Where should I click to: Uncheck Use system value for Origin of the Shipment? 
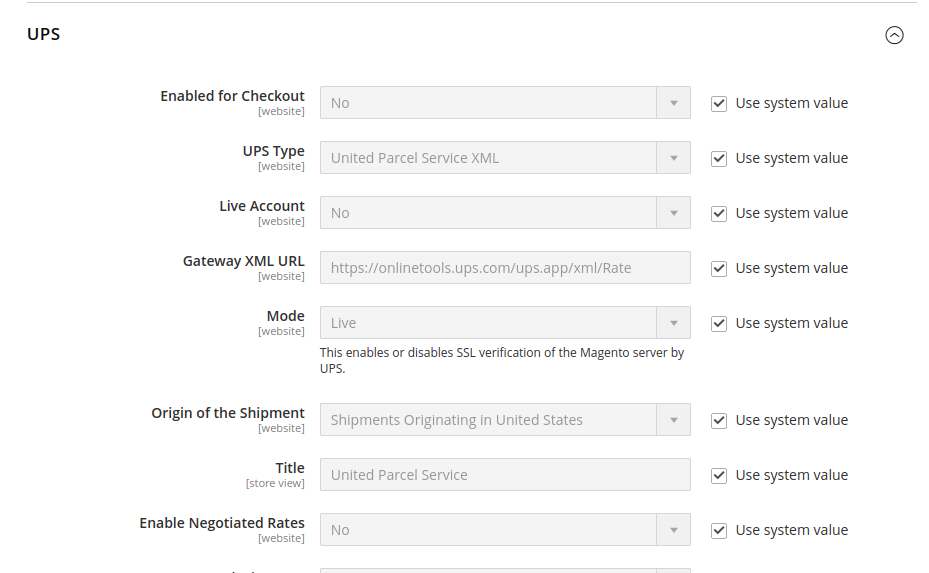click(x=719, y=421)
